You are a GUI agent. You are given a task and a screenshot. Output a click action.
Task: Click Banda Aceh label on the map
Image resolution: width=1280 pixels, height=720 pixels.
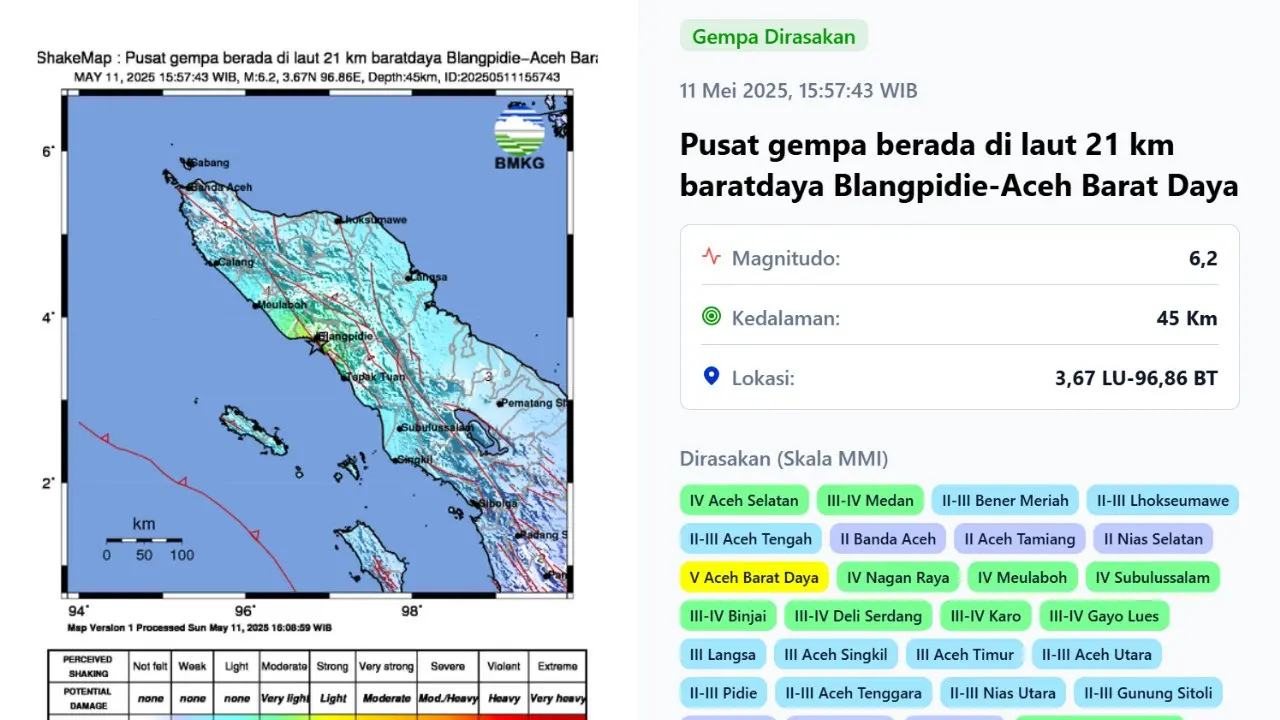point(221,187)
